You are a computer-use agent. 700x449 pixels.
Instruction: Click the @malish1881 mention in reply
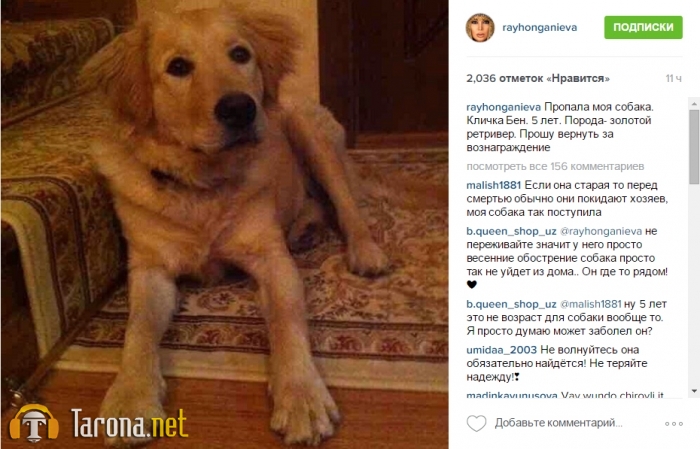pyautogui.click(x=591, y=304)
